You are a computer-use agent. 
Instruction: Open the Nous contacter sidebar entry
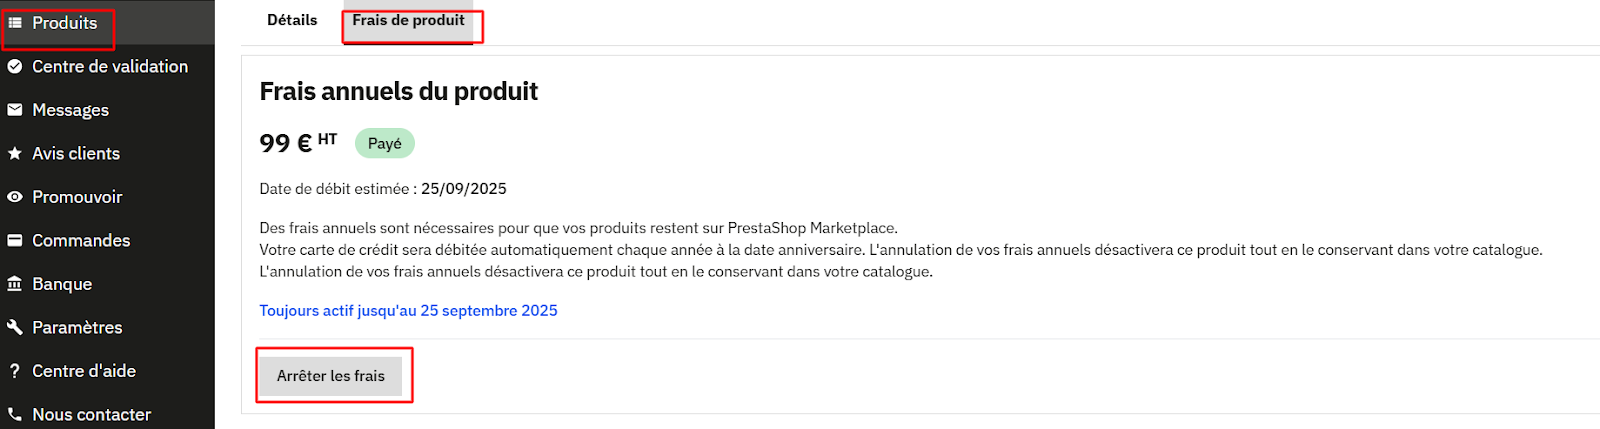(91, 414)
